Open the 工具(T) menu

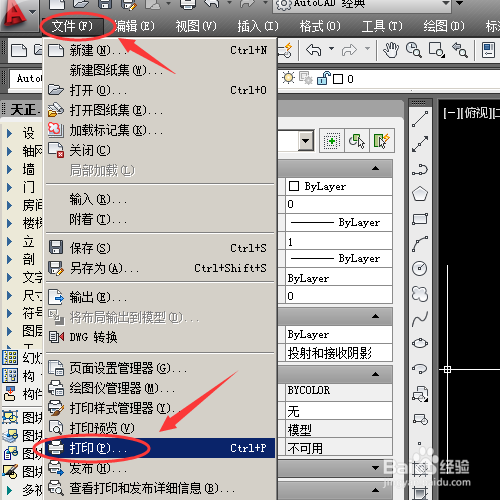point(382,26)
